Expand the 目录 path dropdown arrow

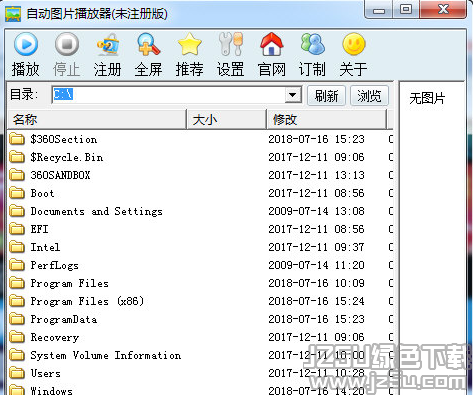[x=293, y=95]
